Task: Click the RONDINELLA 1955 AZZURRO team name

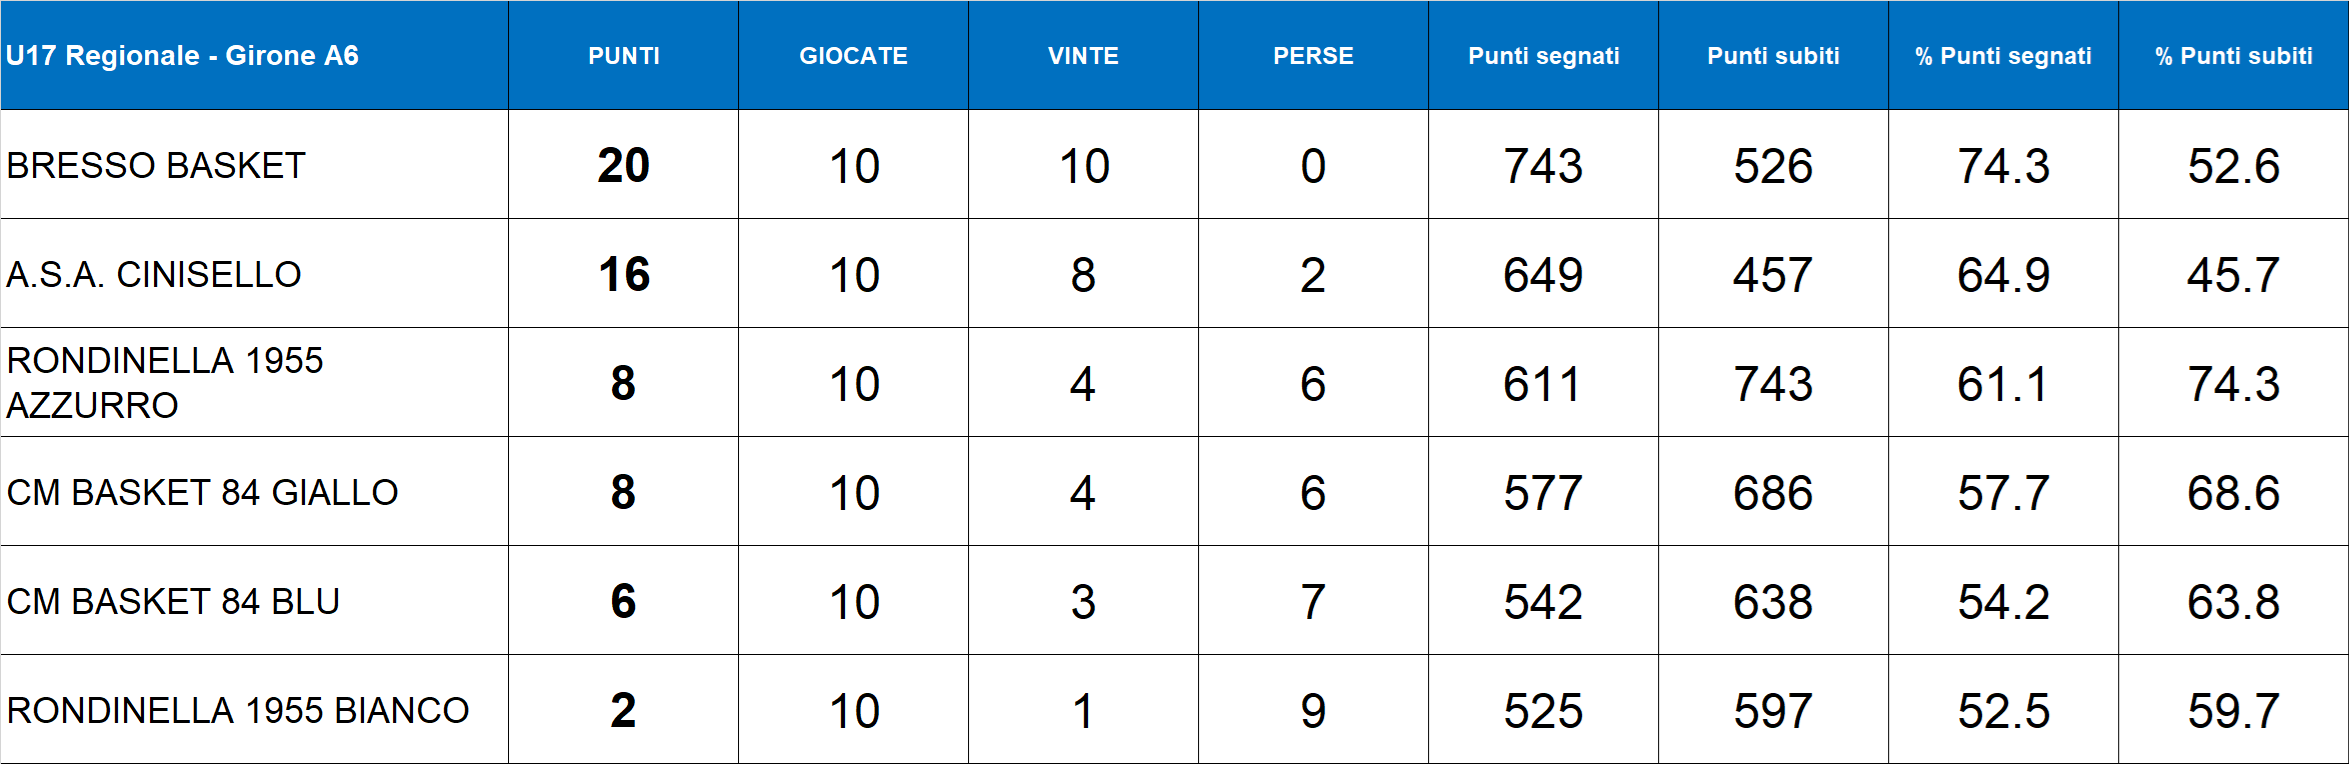Action: [x=165, y=383]
